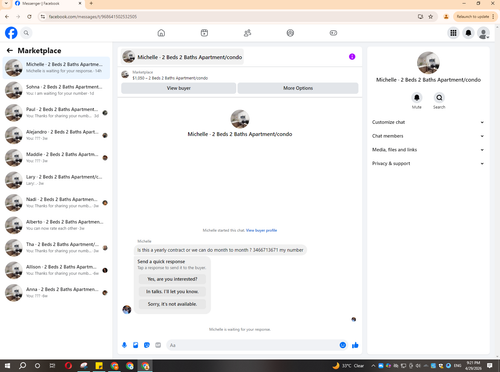Open the Tha conversation
This screenshot has width=500, height=372.
56,248
